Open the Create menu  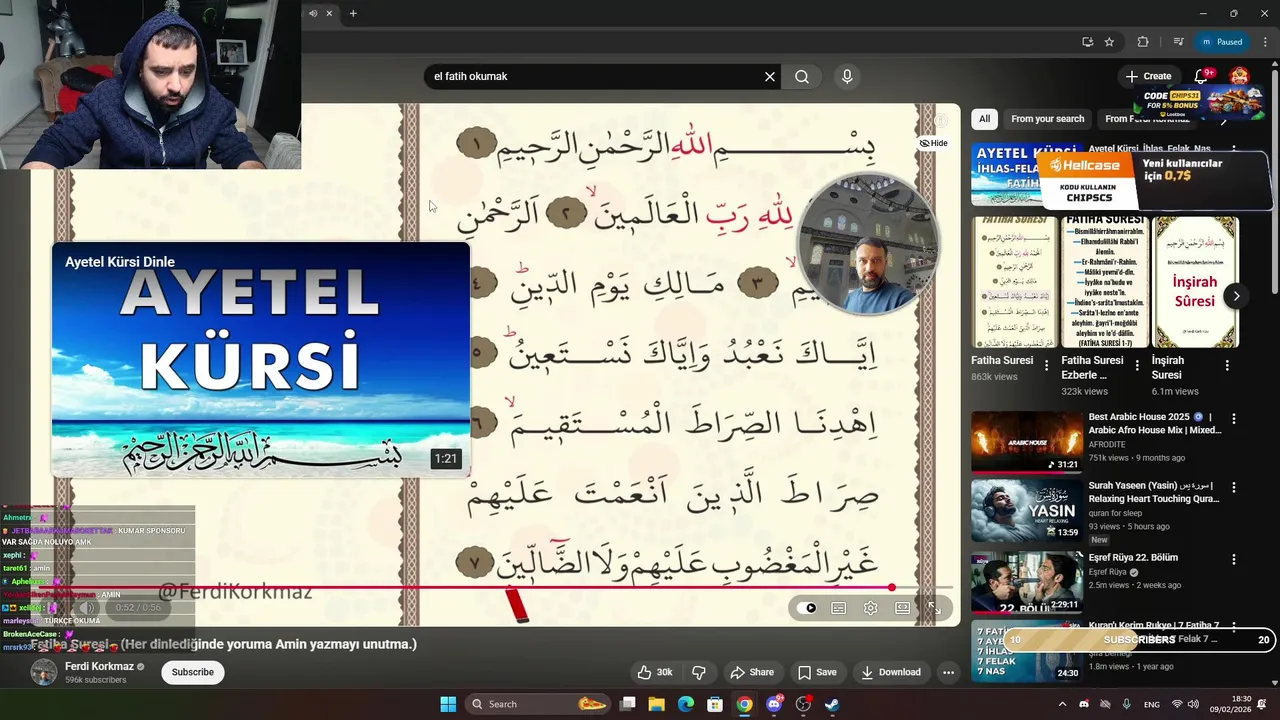click(x=1148, y=76)
